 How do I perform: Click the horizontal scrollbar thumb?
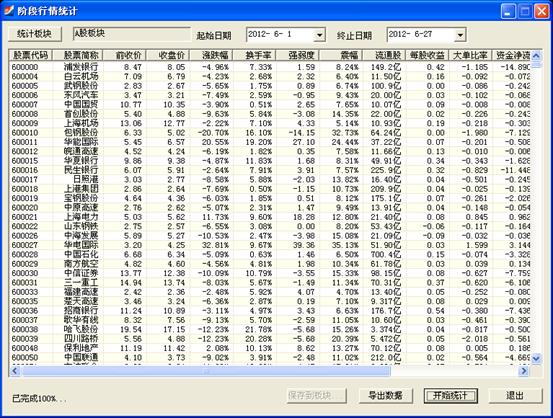pos(206,371)
